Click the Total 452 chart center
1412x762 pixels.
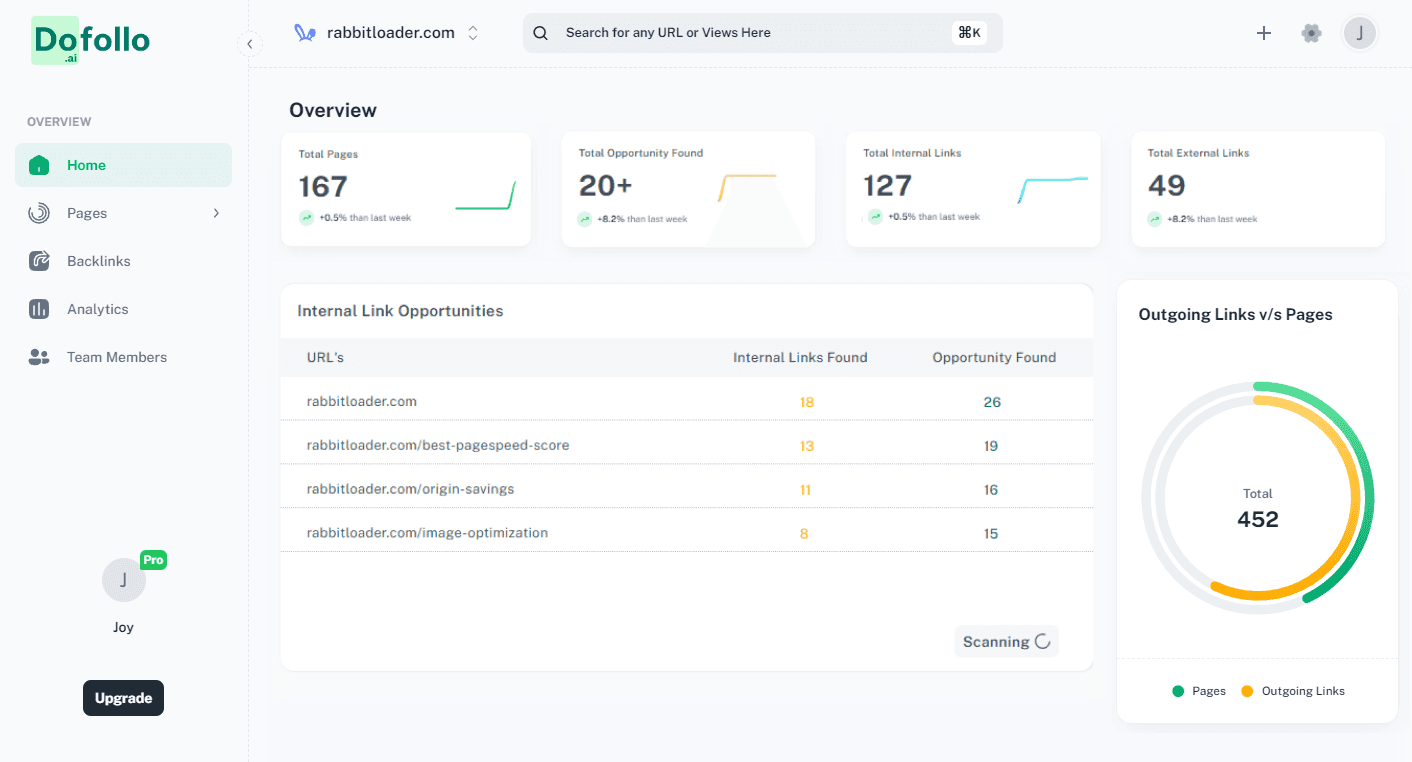click(1258, 509)
